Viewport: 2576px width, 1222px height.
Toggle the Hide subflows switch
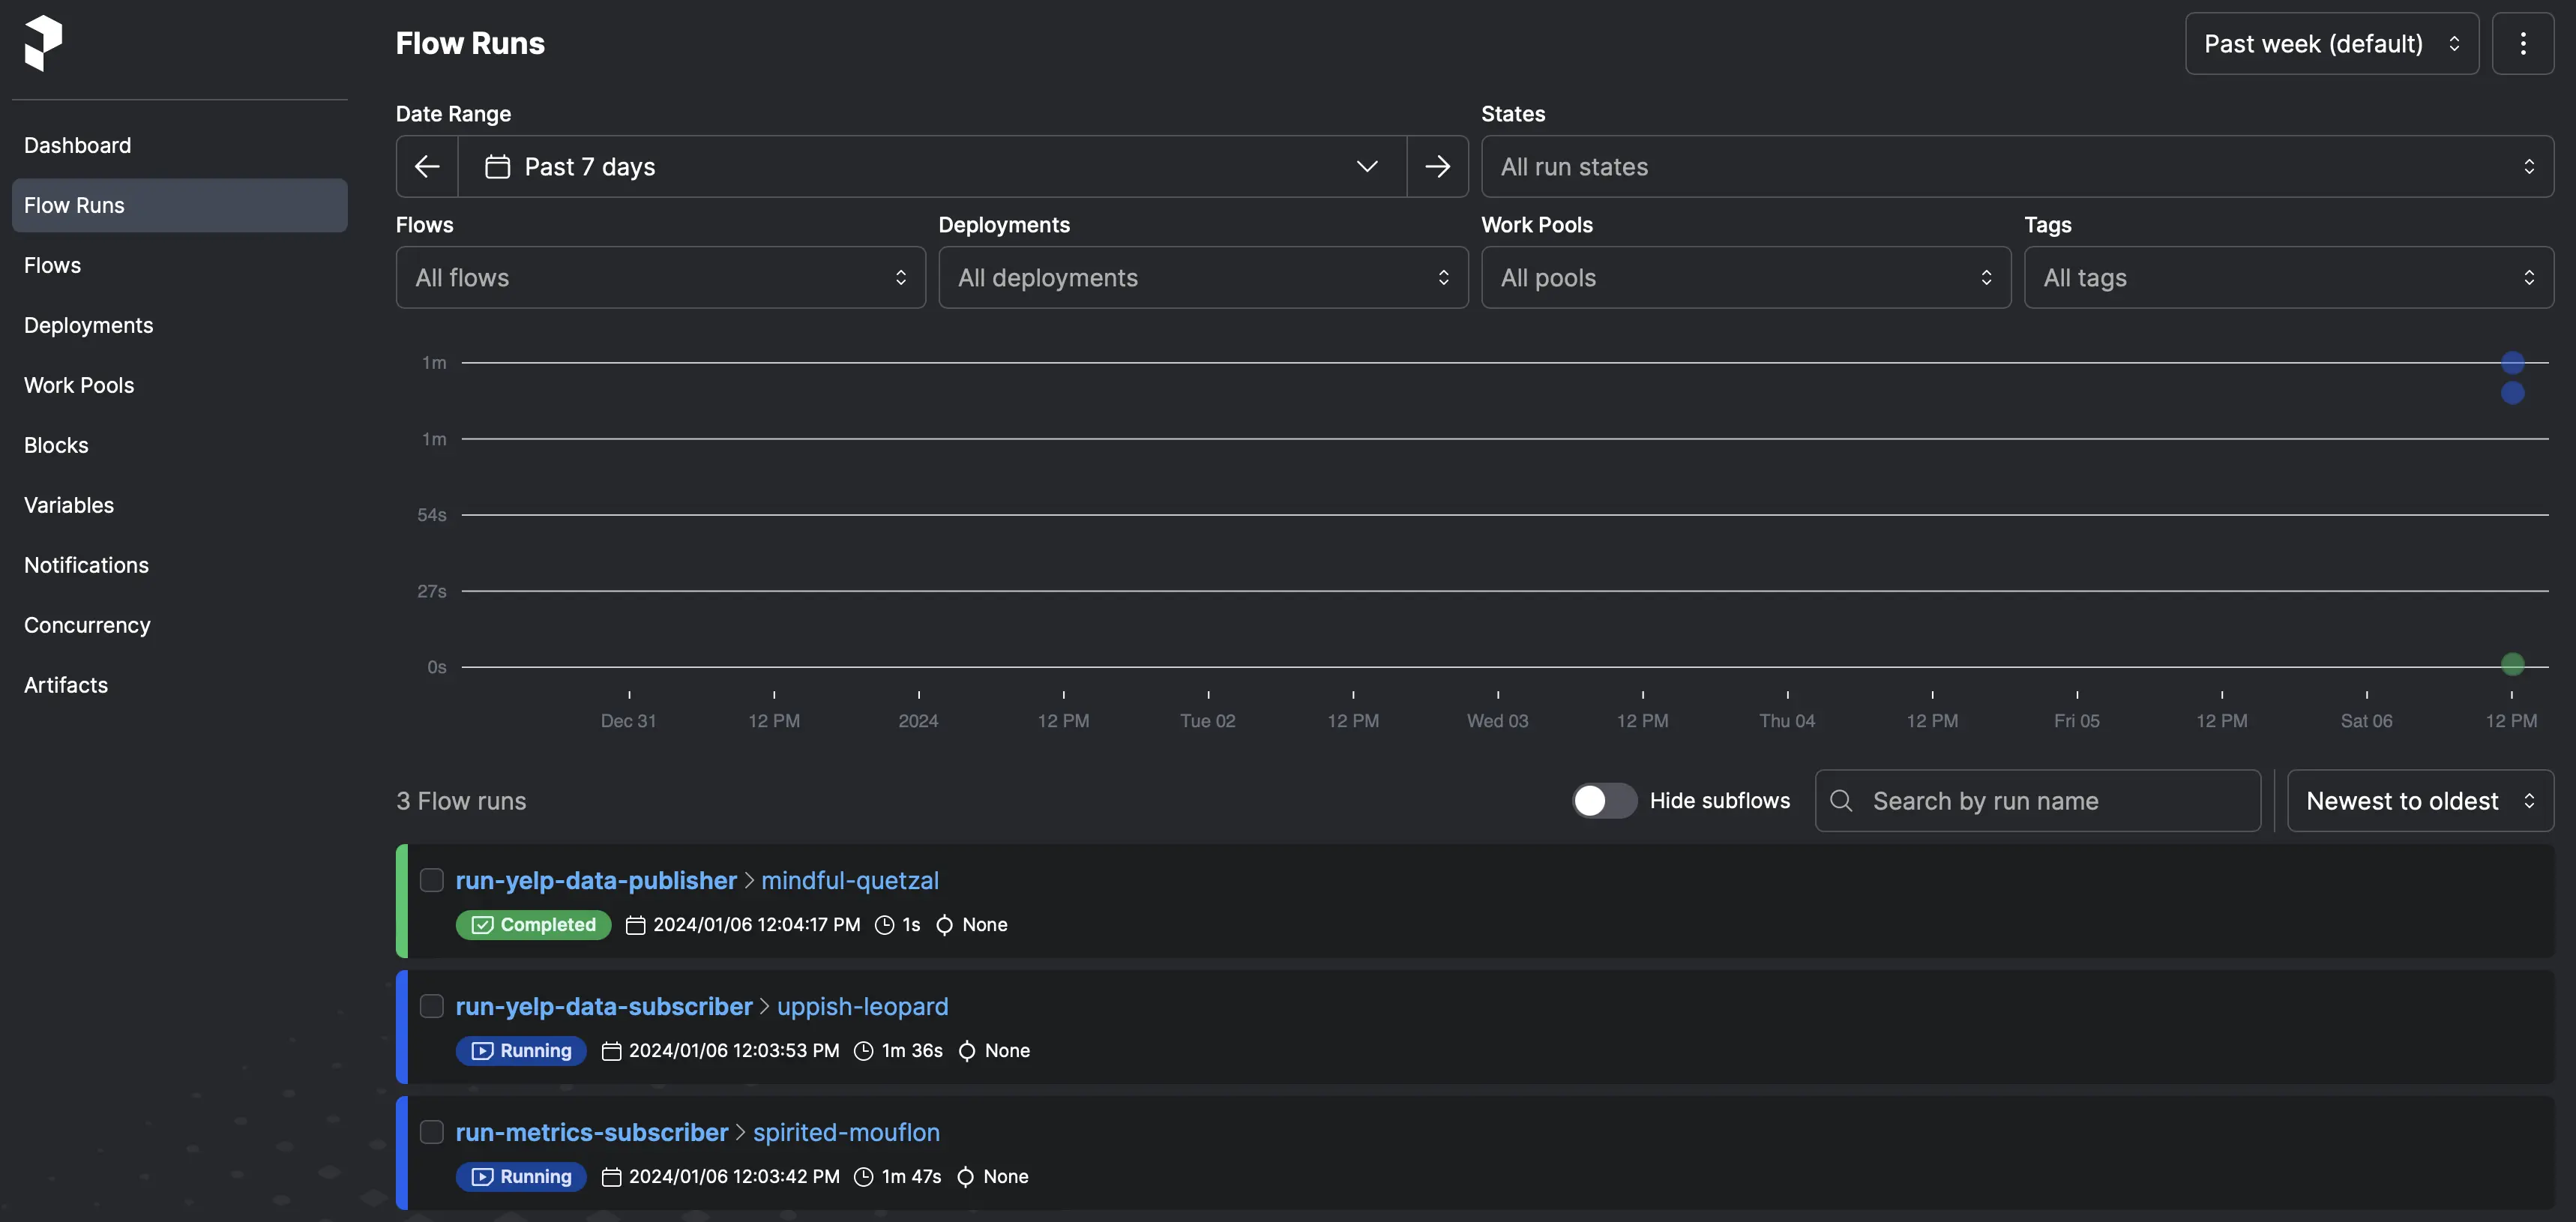coord(1604,800)
